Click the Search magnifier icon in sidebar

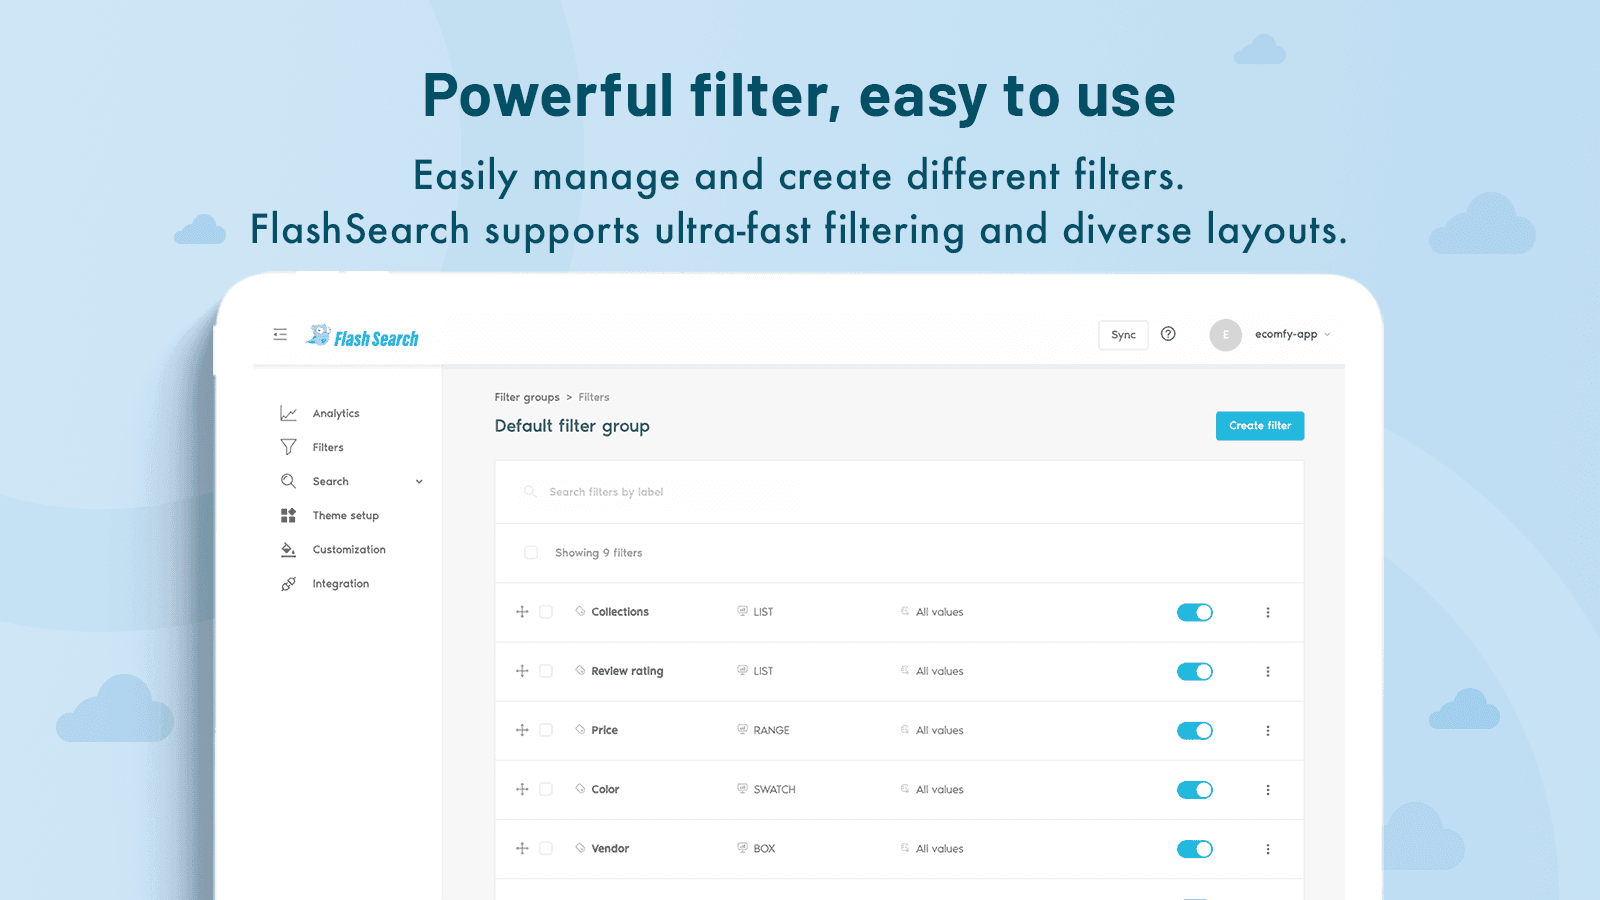[x=288, y=481]
